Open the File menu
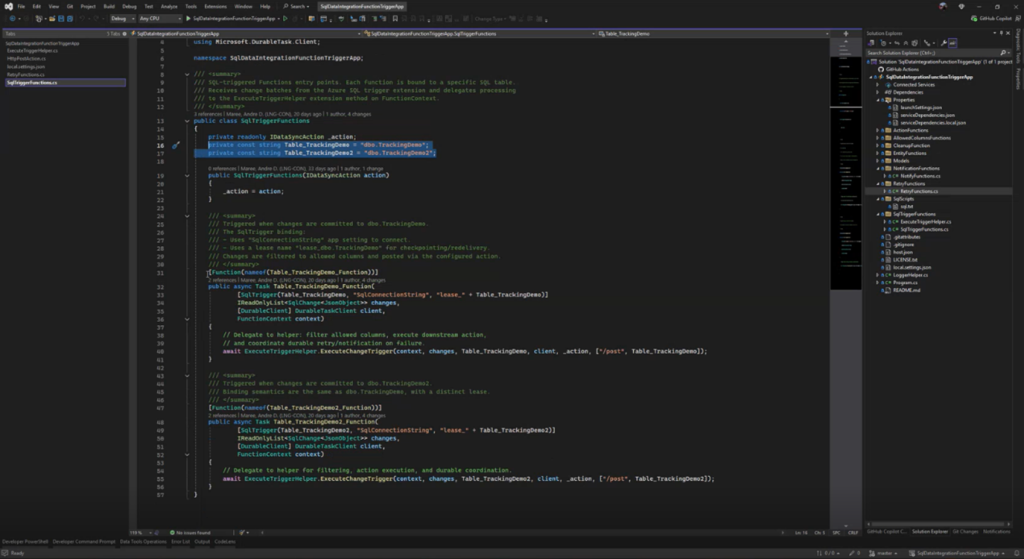This screenshot has width=1024, height=559. (22, 7)
